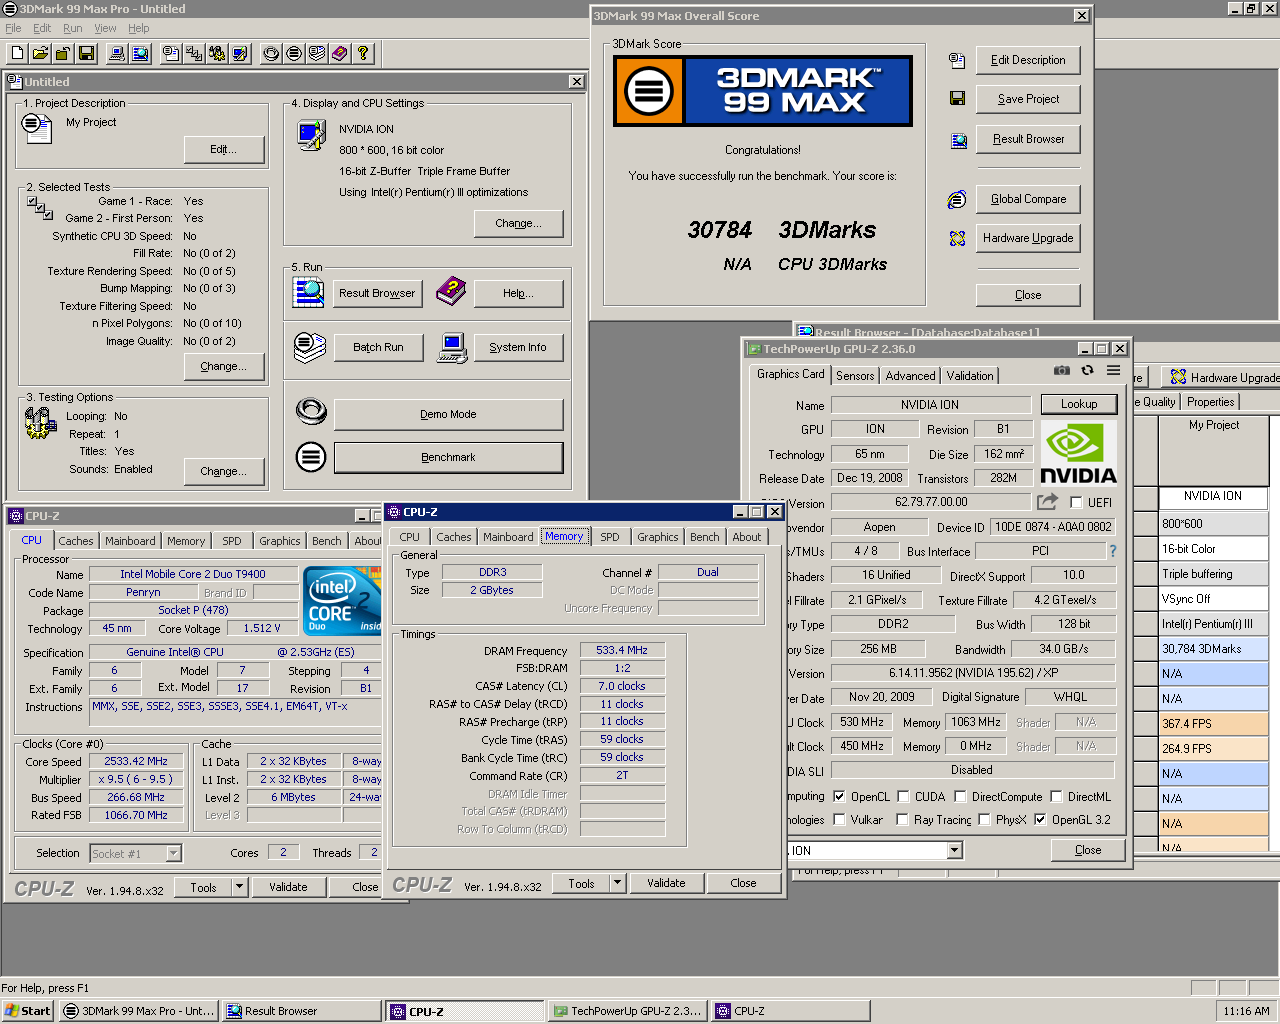Click the large Benchmark button
This screenshot has width=1280, height=1024.
click(x=448, y=457)
